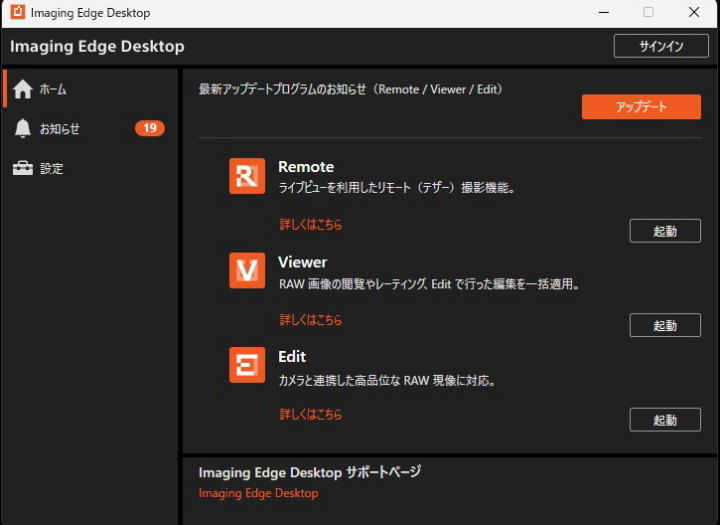Image resolution: width=720 pixels, height=525 pixels.
Task: Click the 最新アップデートプログラムのお知らせ notice text
Action: click(x=351, y=89)
